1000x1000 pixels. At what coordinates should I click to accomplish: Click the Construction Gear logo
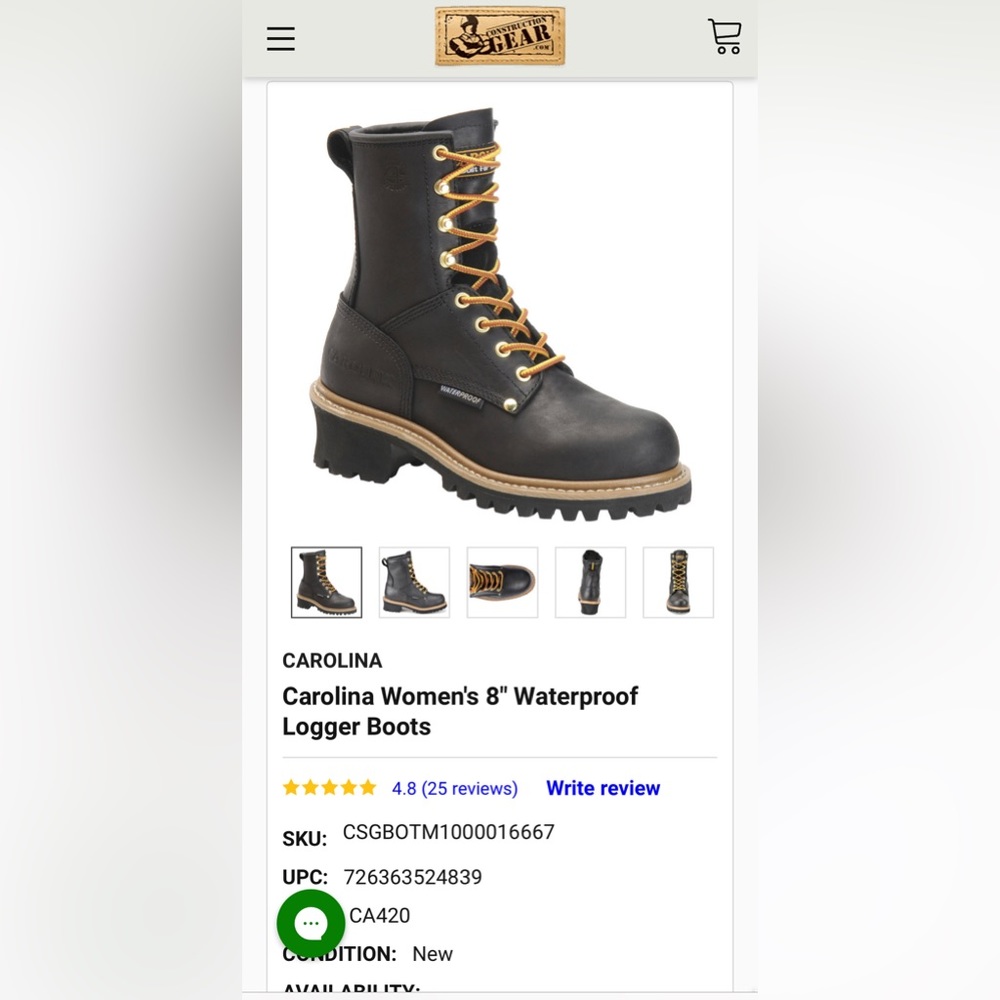coord(500,36)
